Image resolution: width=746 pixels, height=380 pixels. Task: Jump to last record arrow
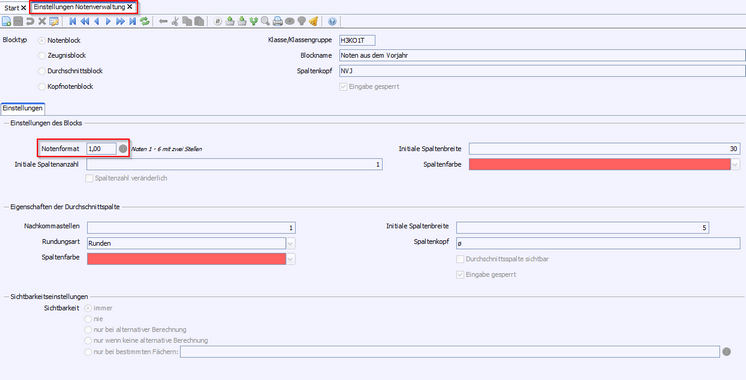pos(133,21)
